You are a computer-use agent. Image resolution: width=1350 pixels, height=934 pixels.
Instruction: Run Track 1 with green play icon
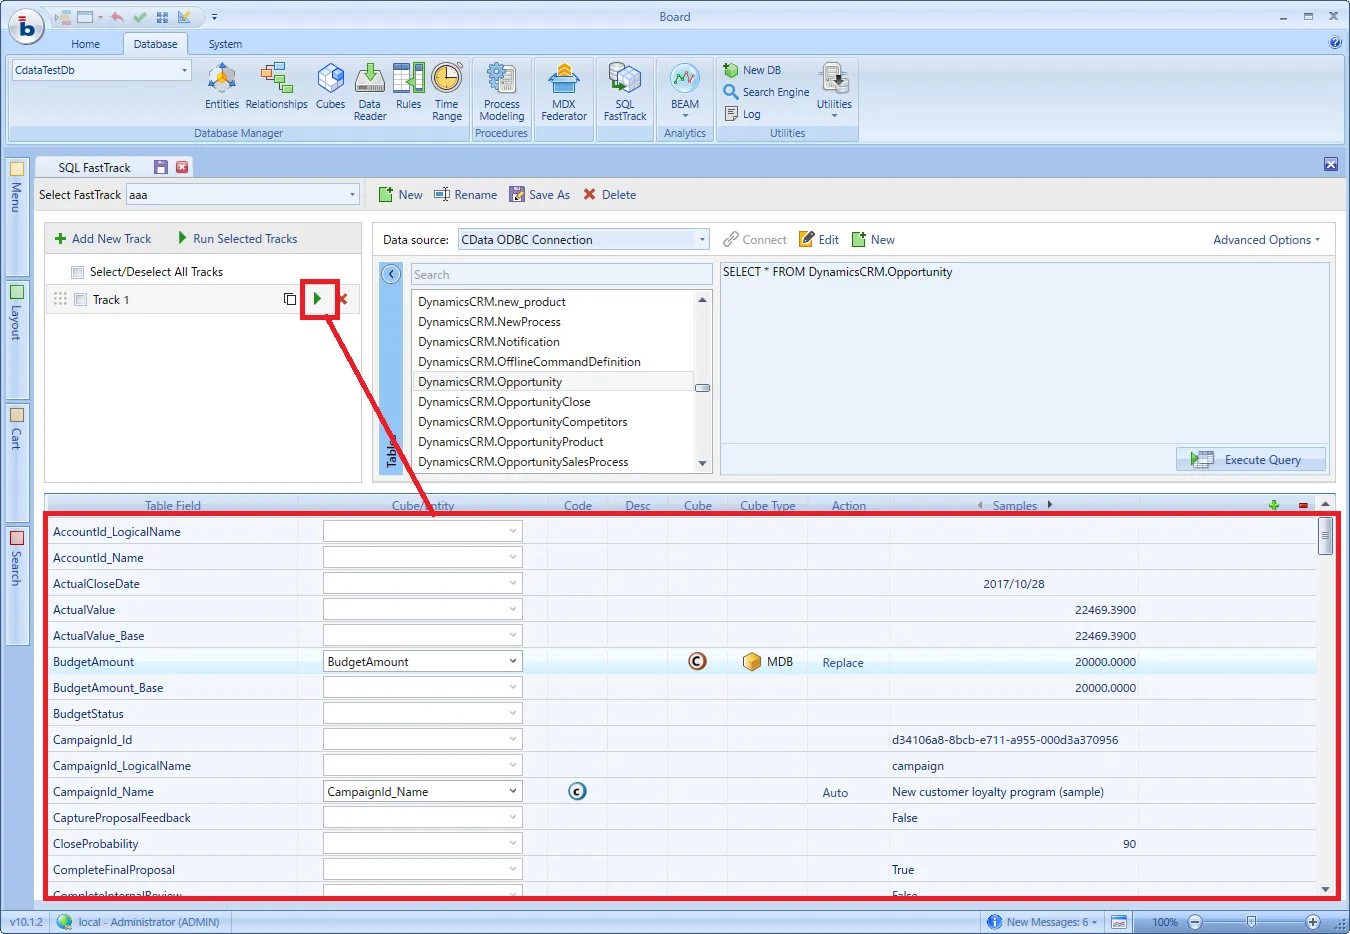[x=318, y=299]
